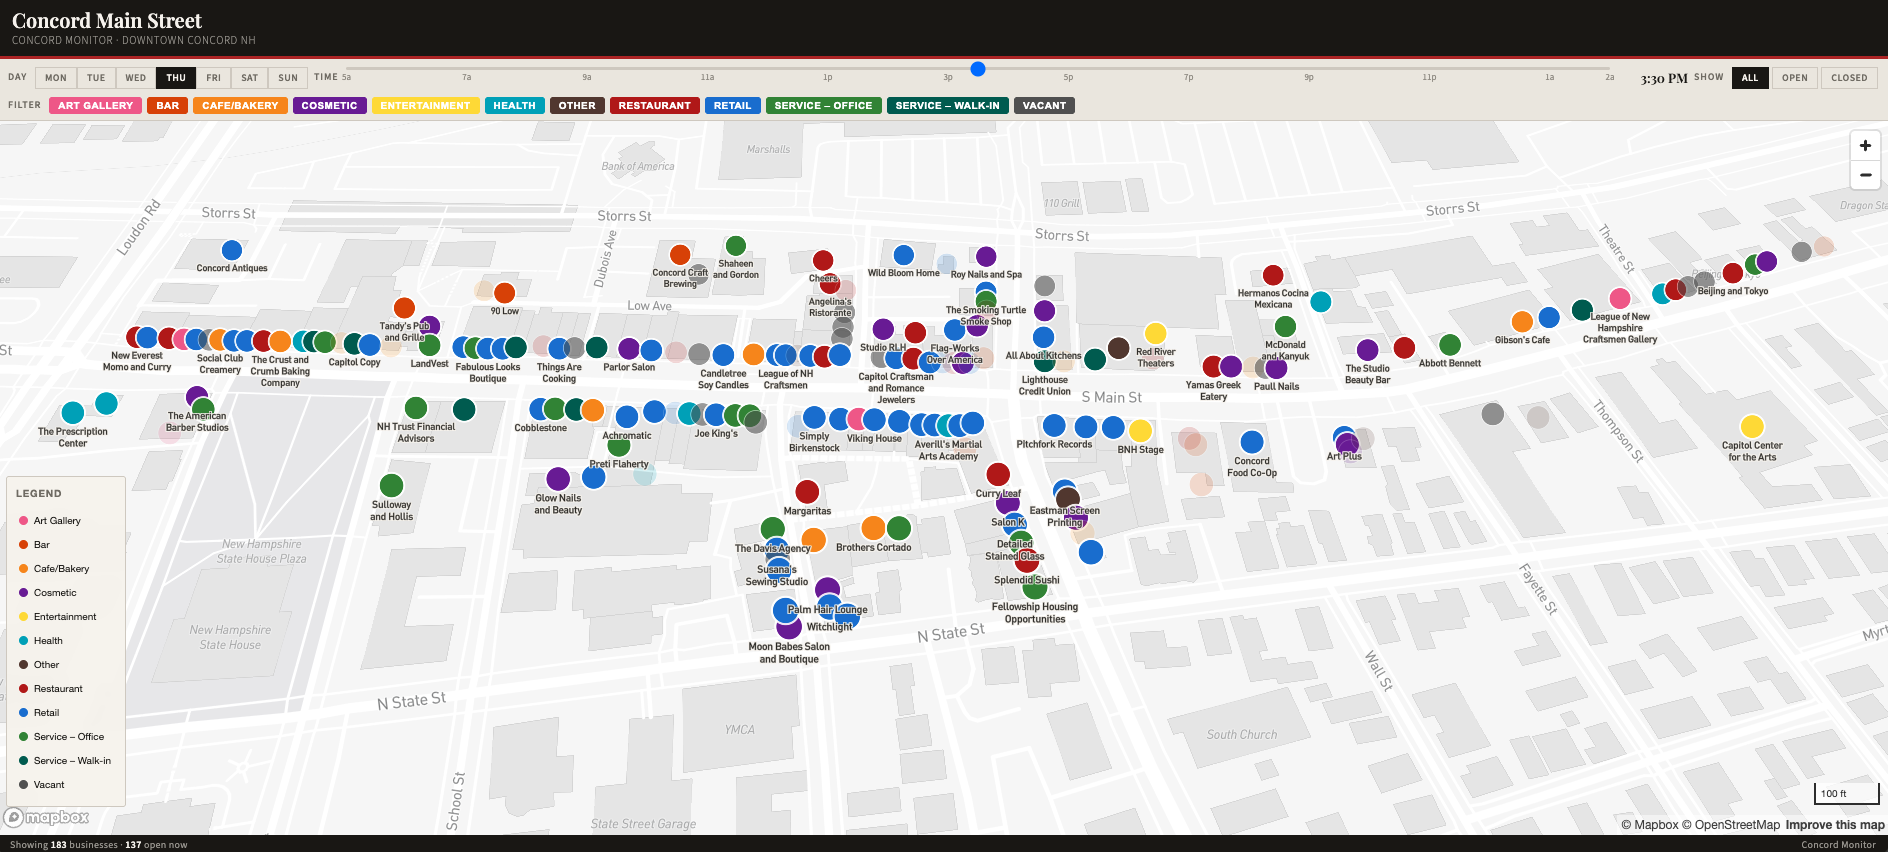Select the THU day tab
Image resolution: width=1888 pixels, height=852 pixels.
[x=176, y=78]
